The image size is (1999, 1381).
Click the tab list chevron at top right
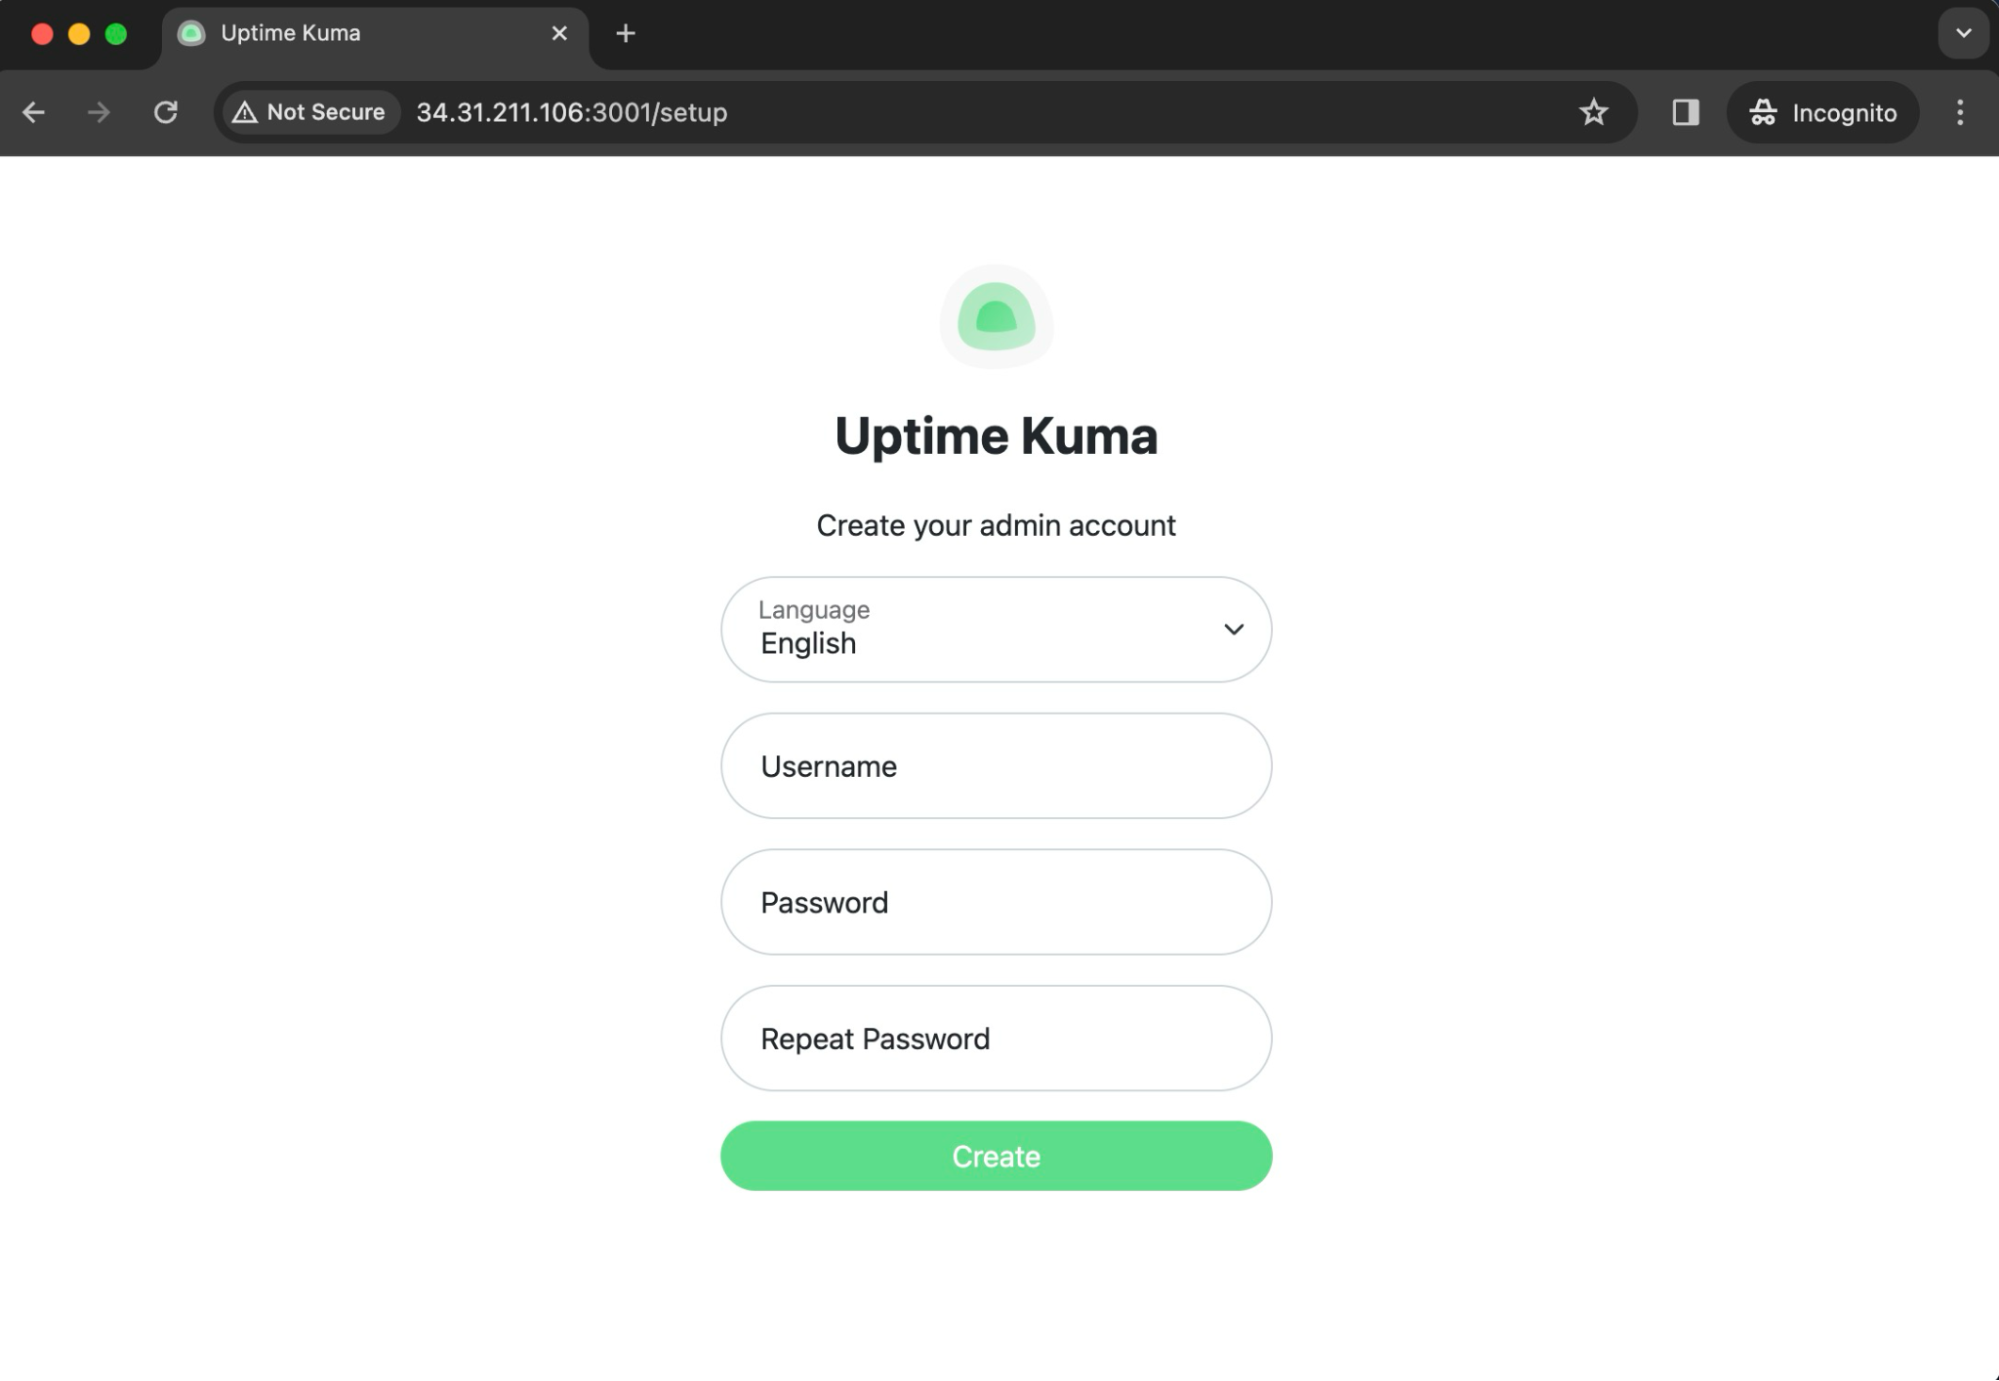tap(1962, 33)
